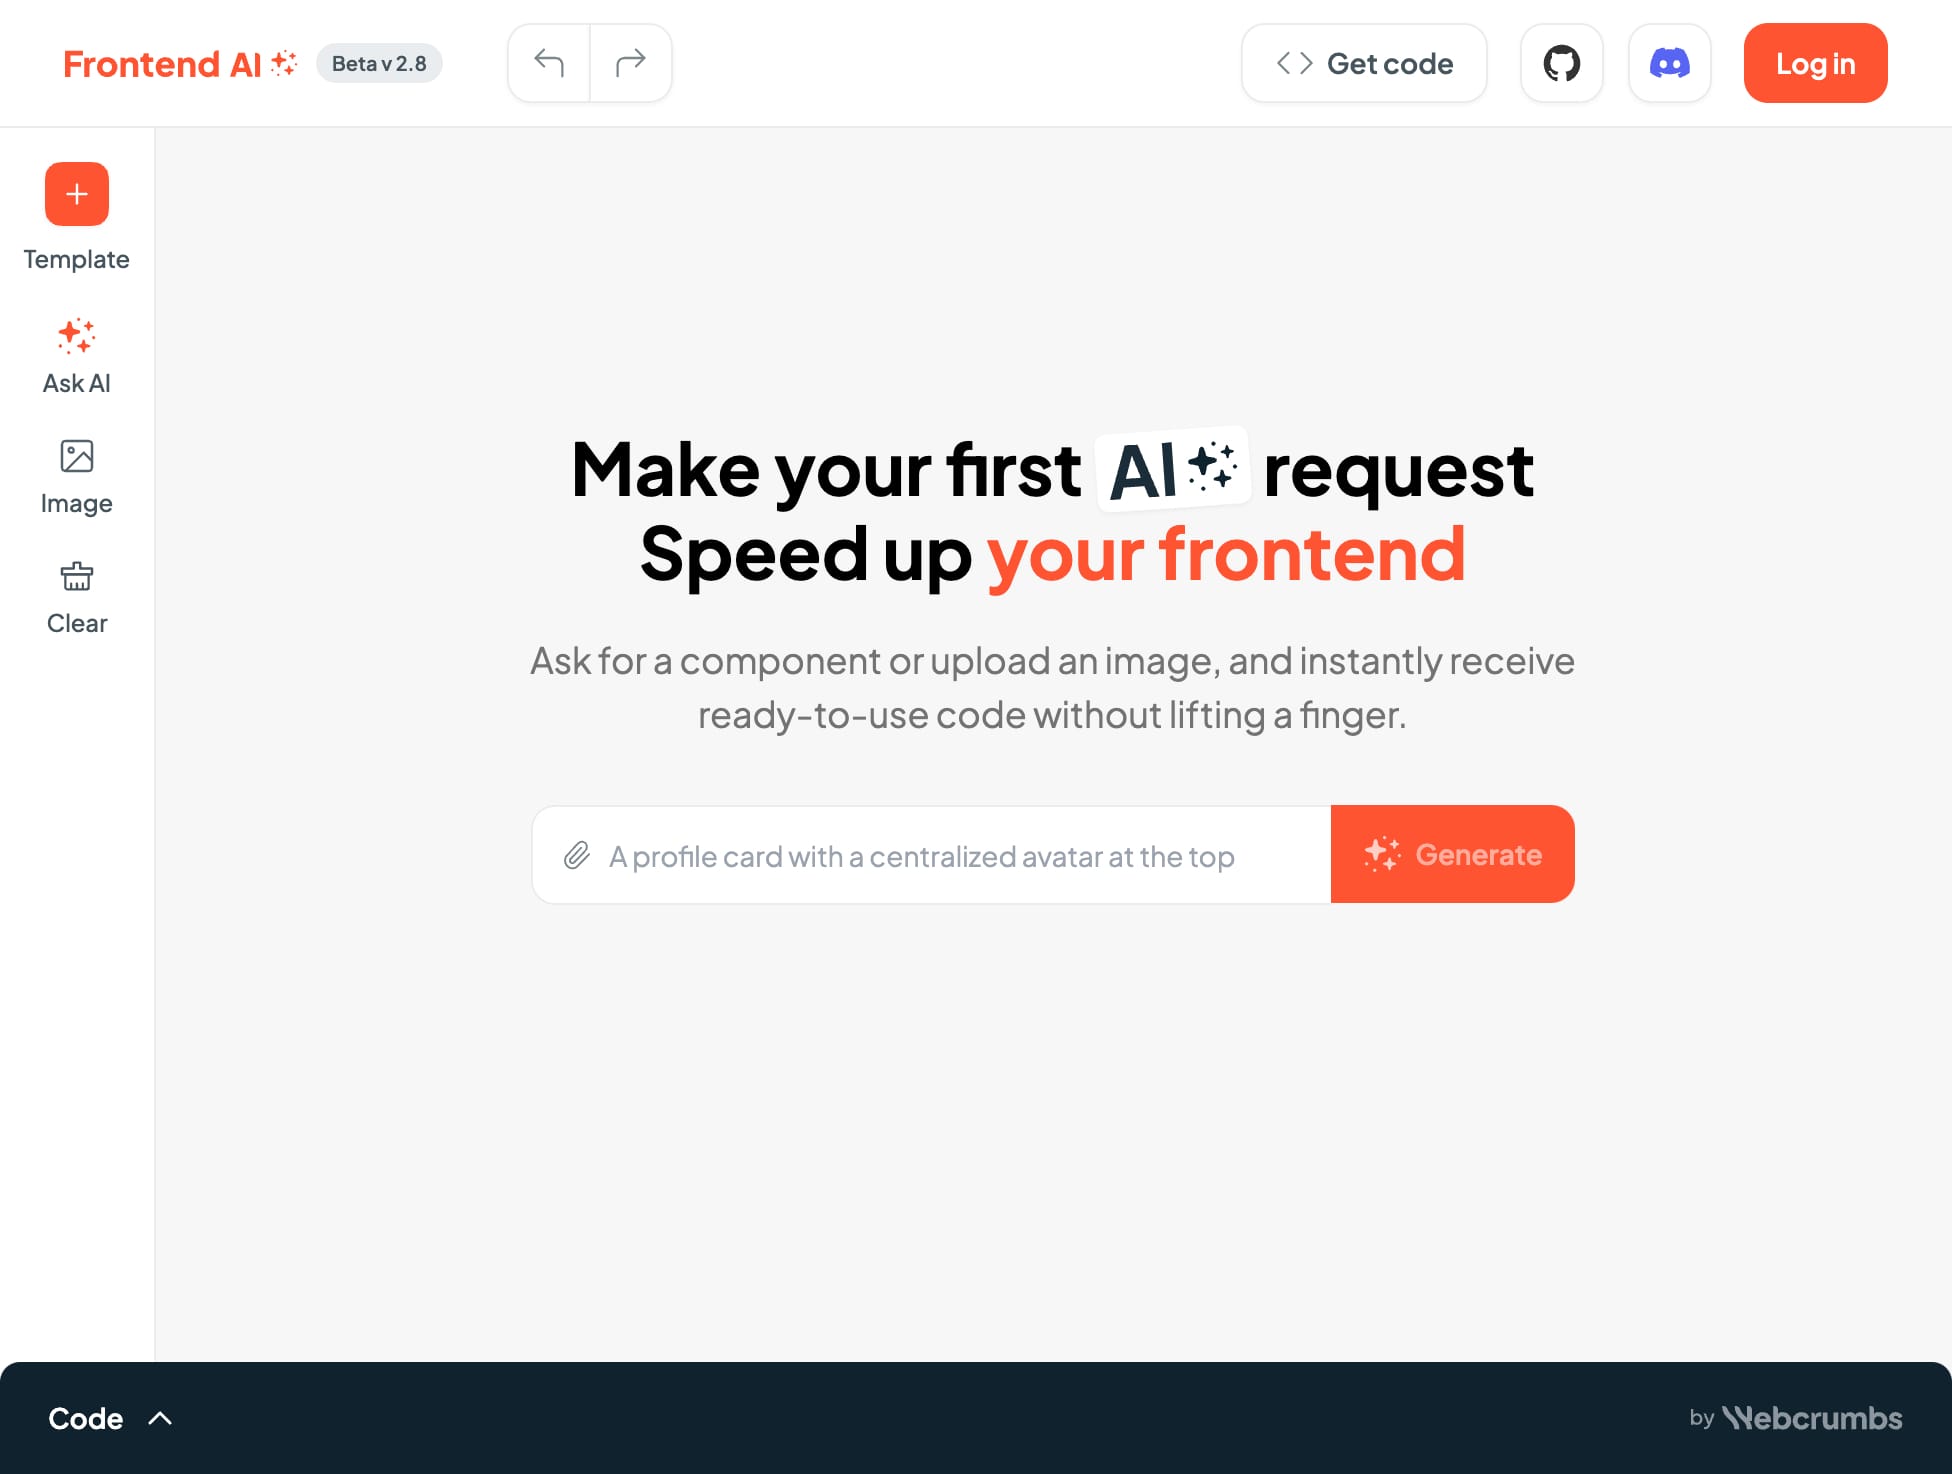
Task: Click the attach file paperclip icon
Action: 576,855
